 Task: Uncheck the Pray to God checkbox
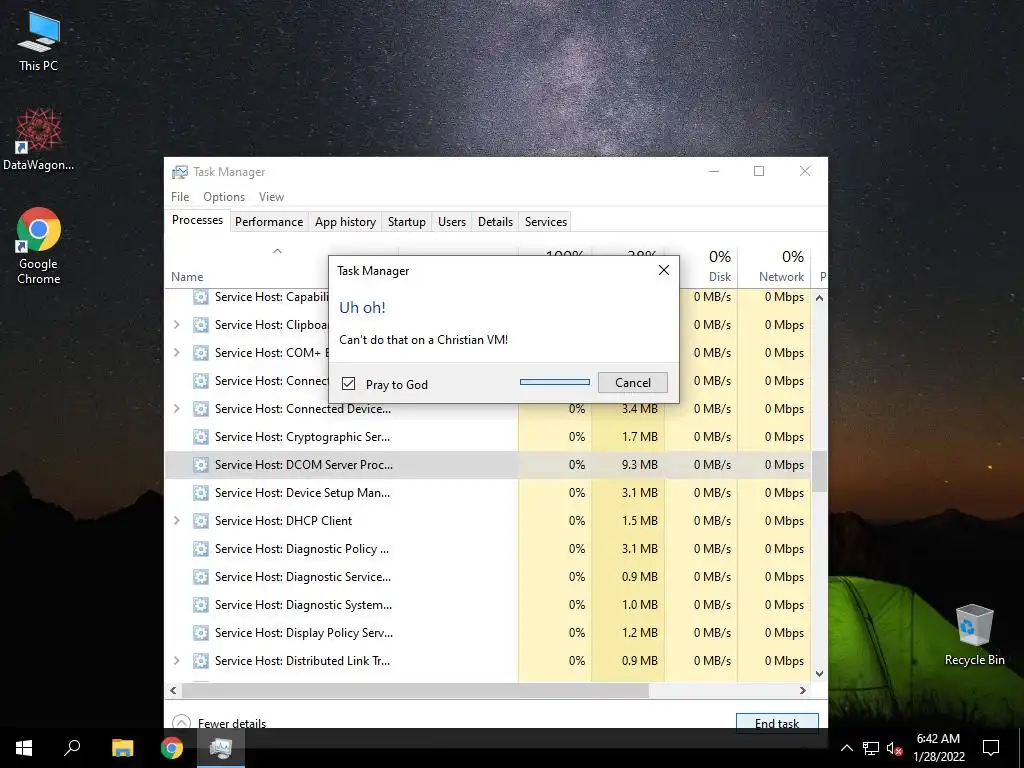[x=349, y=384]
